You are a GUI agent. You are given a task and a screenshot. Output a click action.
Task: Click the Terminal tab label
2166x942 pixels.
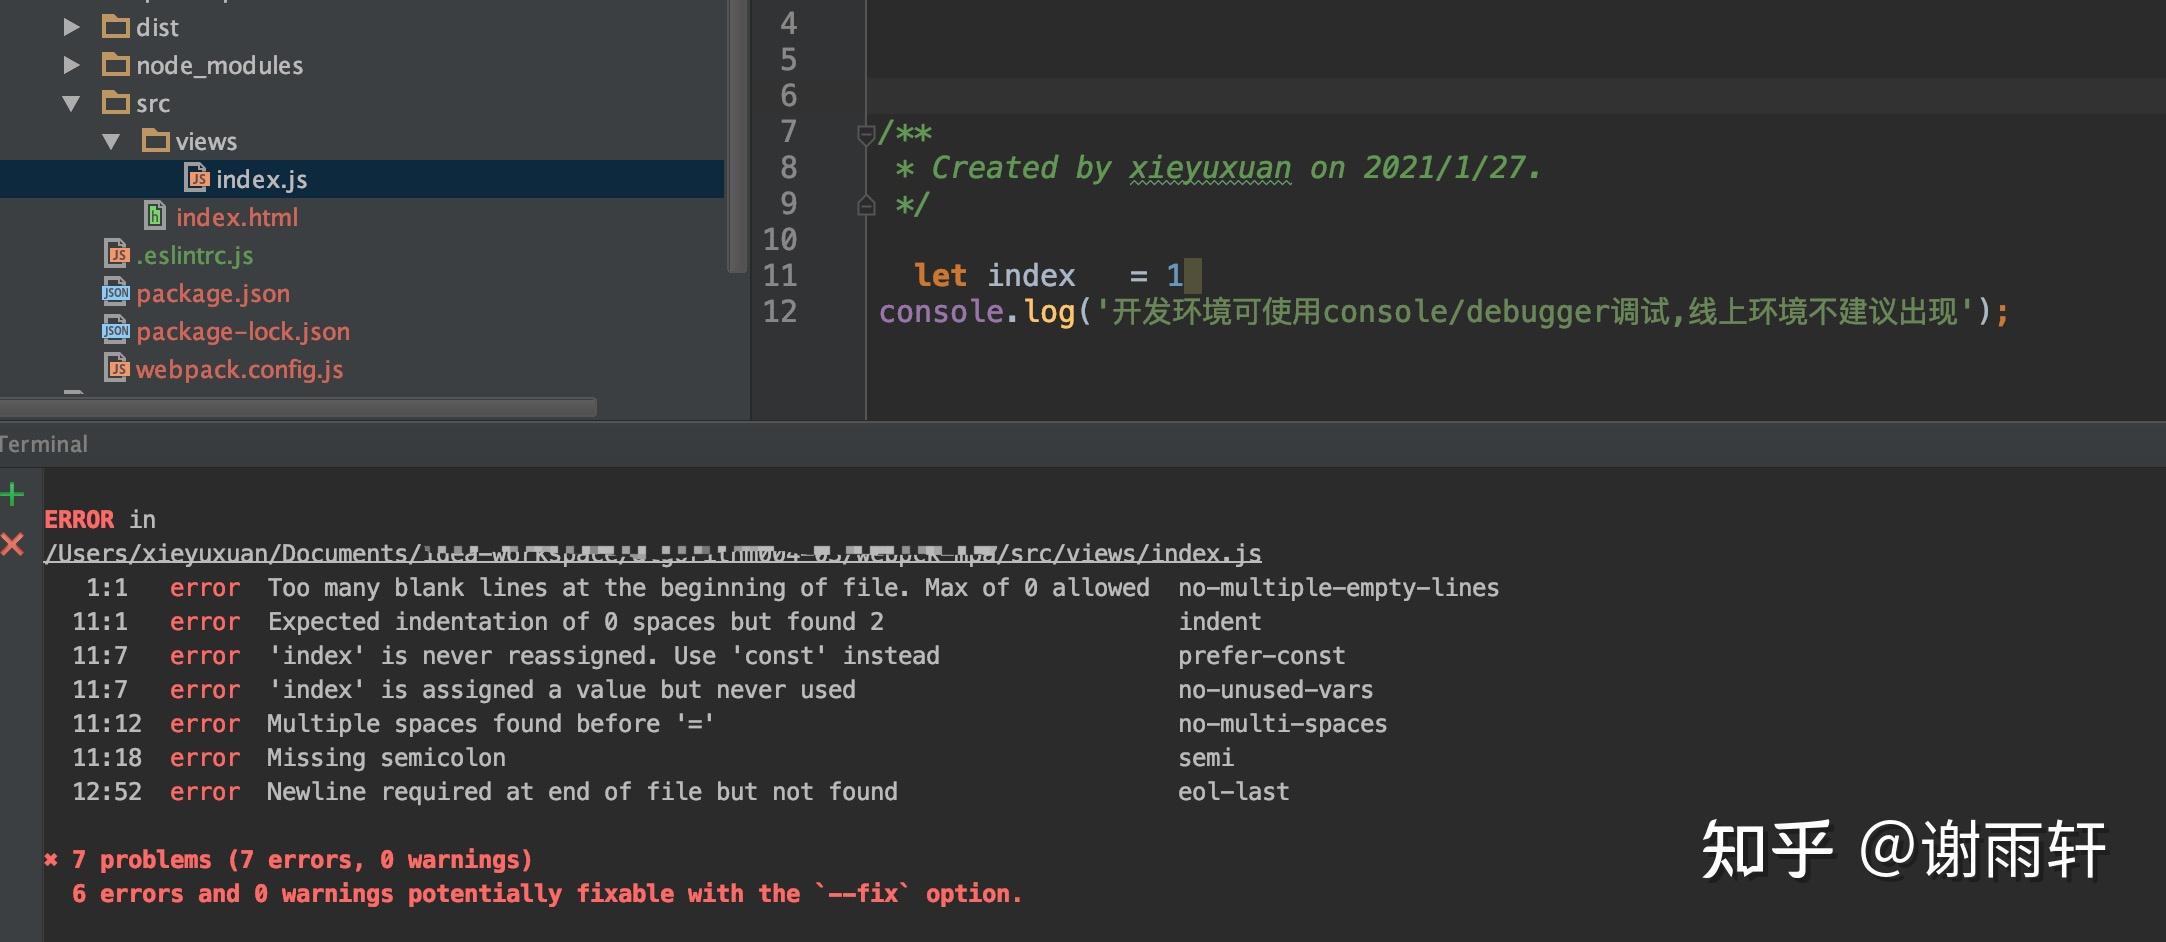click(44, 443)
